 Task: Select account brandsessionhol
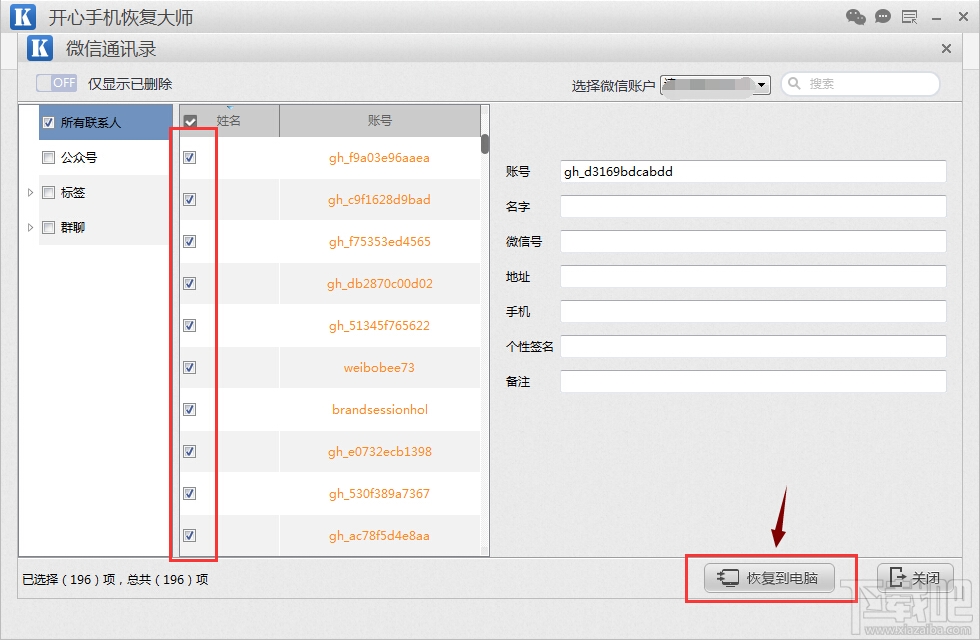(x=380, y=409)
